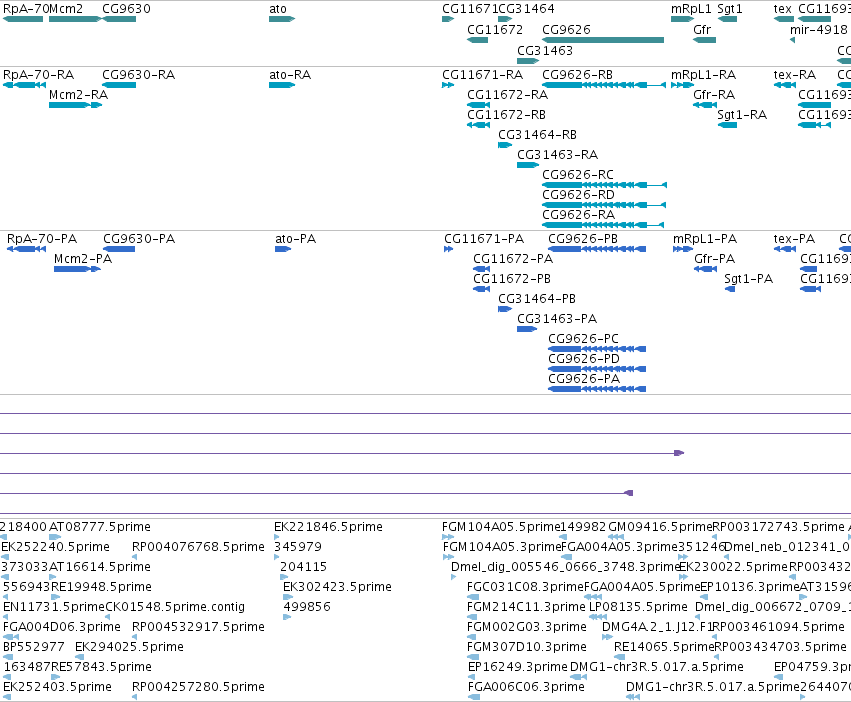Select the "499856" EST label
This screenshot has height=702, width=851.
(307, 606)
